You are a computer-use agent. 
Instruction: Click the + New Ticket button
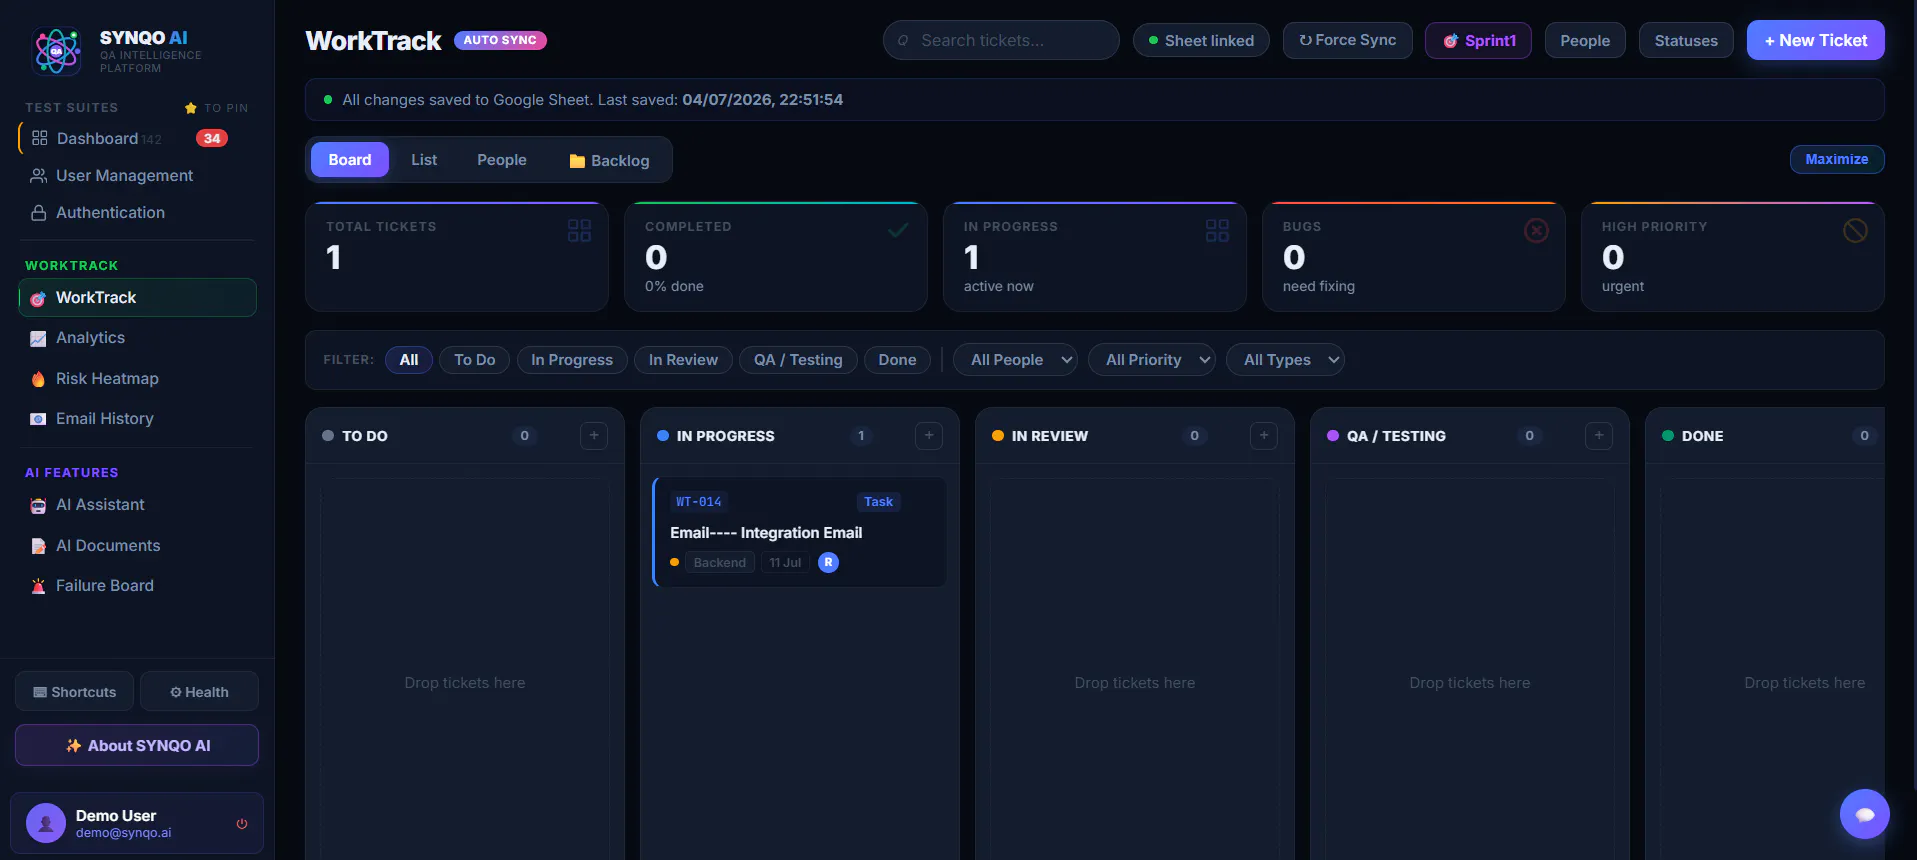[1815, 40]
